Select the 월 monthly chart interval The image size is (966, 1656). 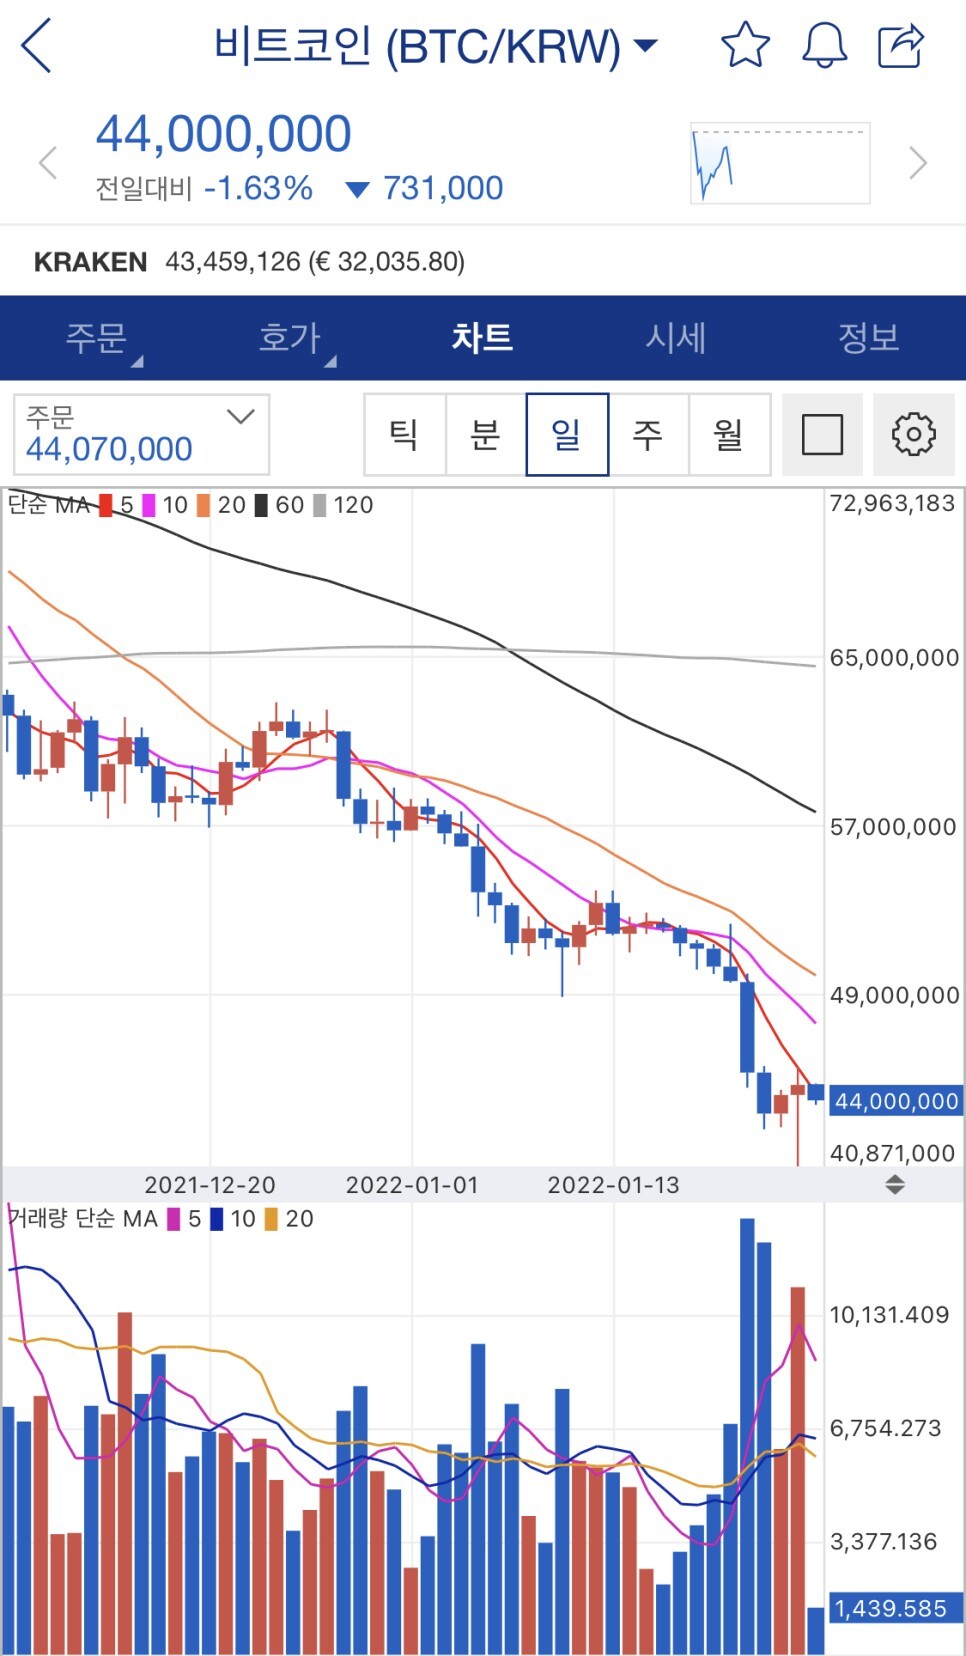[729, 434]
